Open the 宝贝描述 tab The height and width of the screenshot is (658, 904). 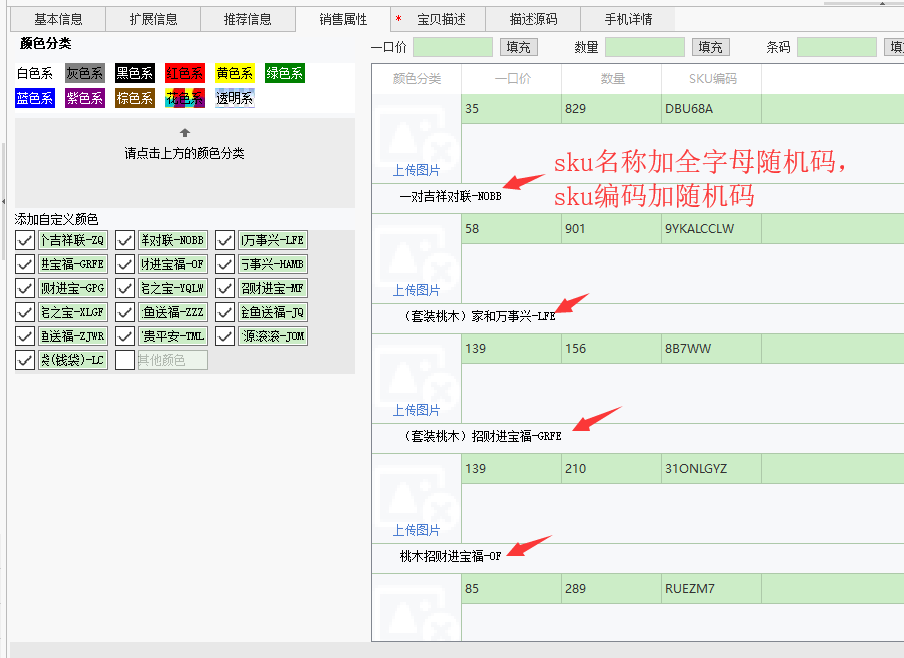tap(441, 19)
